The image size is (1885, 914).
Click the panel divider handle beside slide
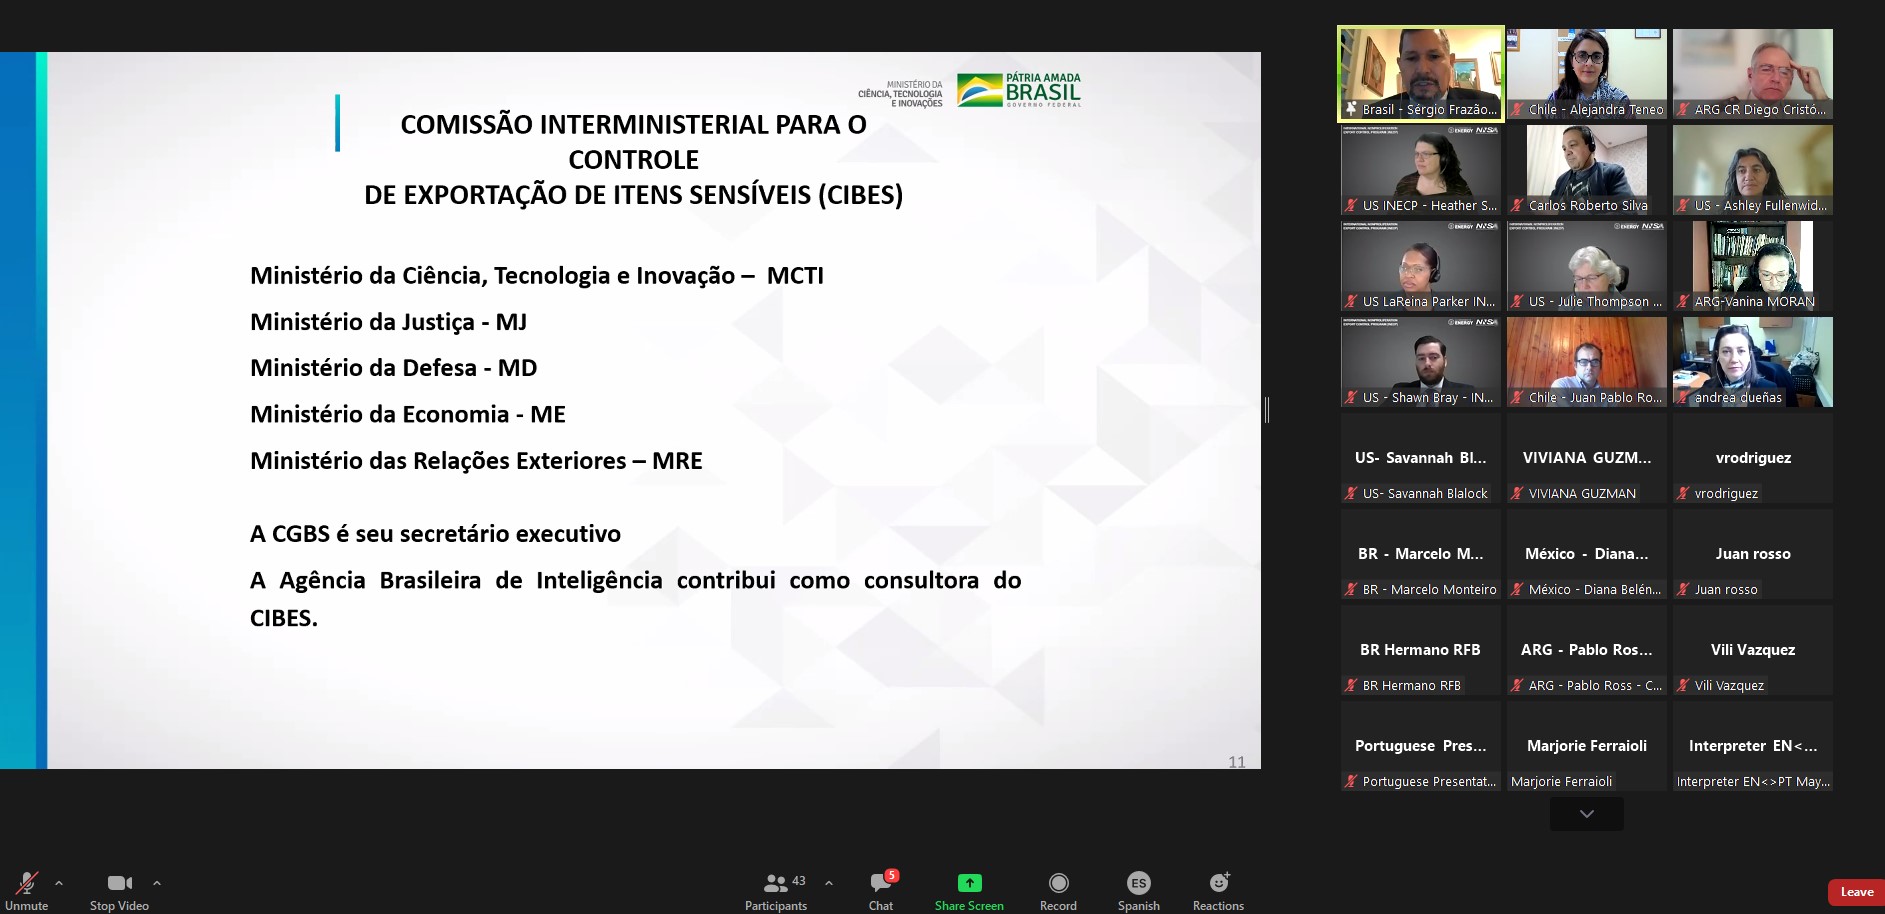pyautogui.click(x=1267, y=409)
